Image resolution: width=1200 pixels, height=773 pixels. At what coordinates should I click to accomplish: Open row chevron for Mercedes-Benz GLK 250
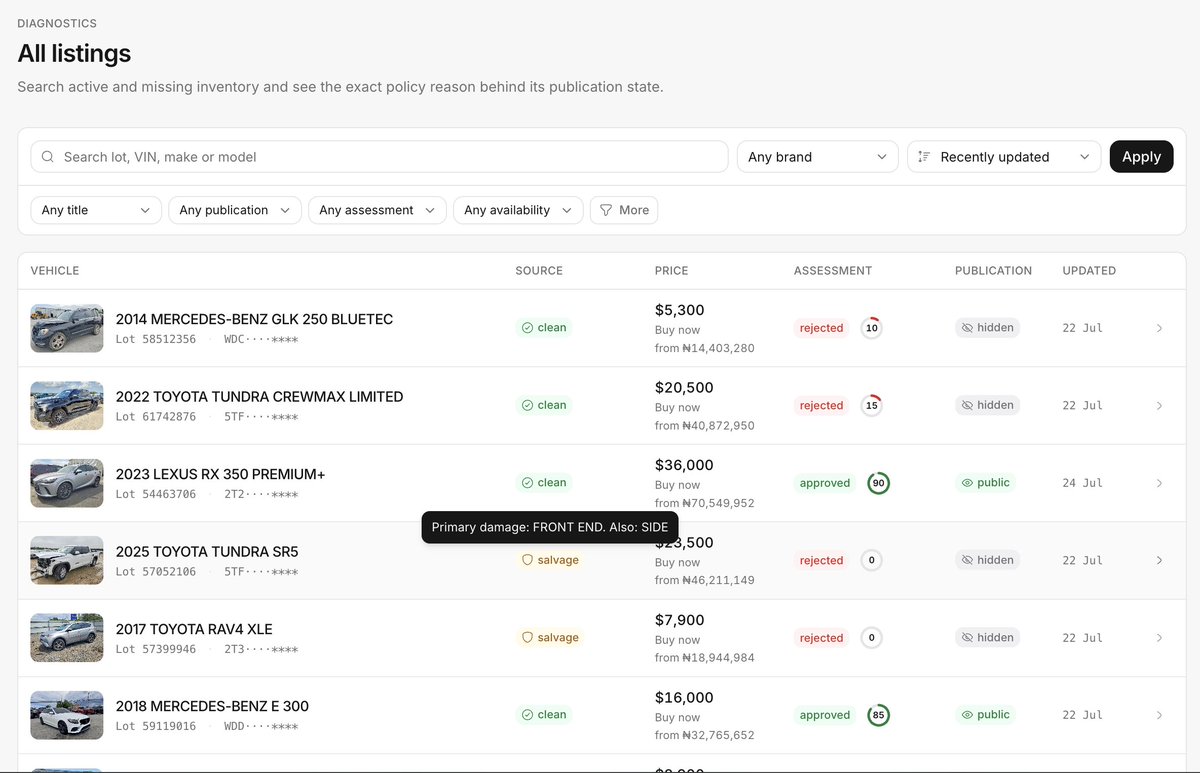click(1159, 328)
